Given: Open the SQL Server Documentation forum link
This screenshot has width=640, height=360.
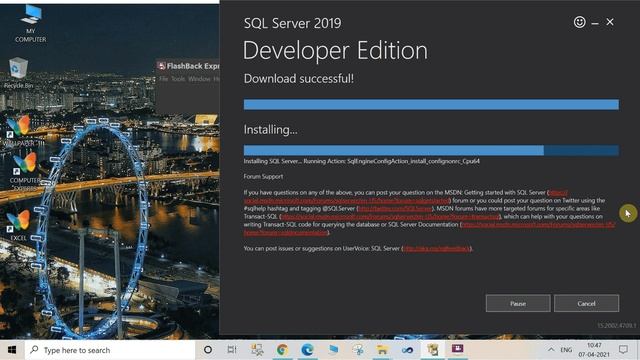Looking at the screenshot, I should click(538, 224).
